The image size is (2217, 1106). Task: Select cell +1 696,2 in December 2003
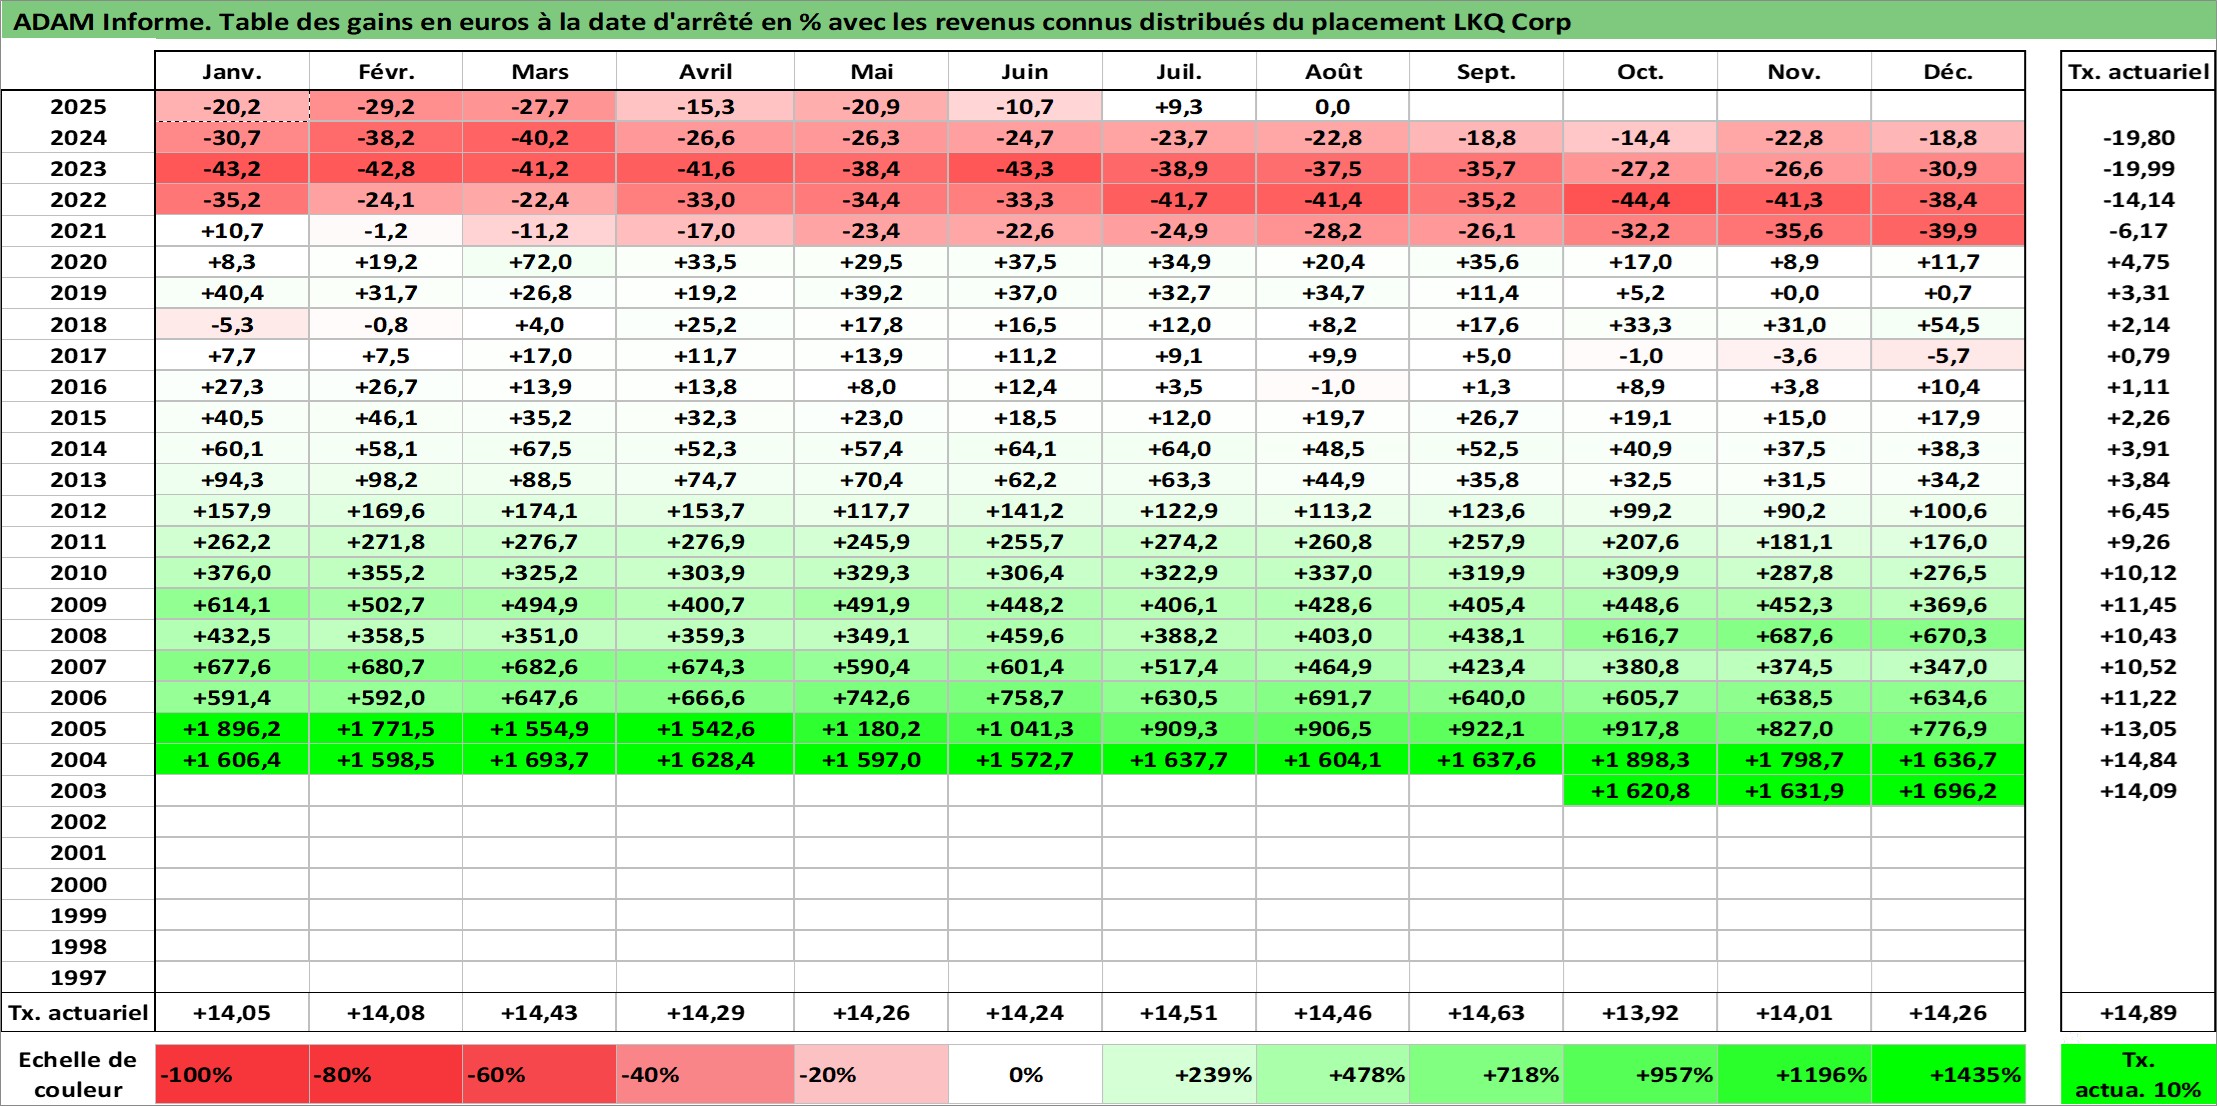(x=1948, y=791)
